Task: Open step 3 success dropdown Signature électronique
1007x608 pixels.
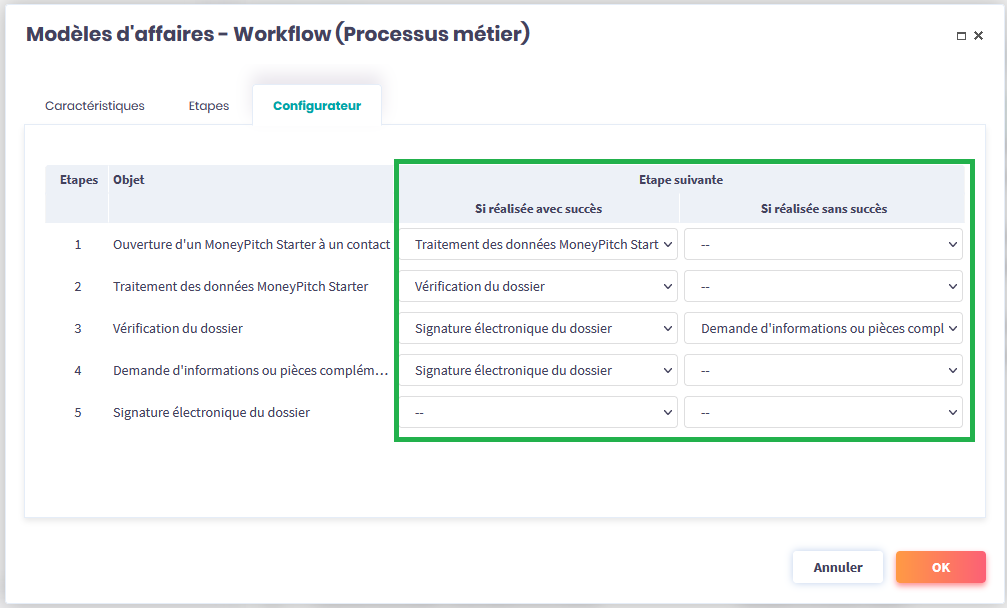Action: [x=538, y=328]
